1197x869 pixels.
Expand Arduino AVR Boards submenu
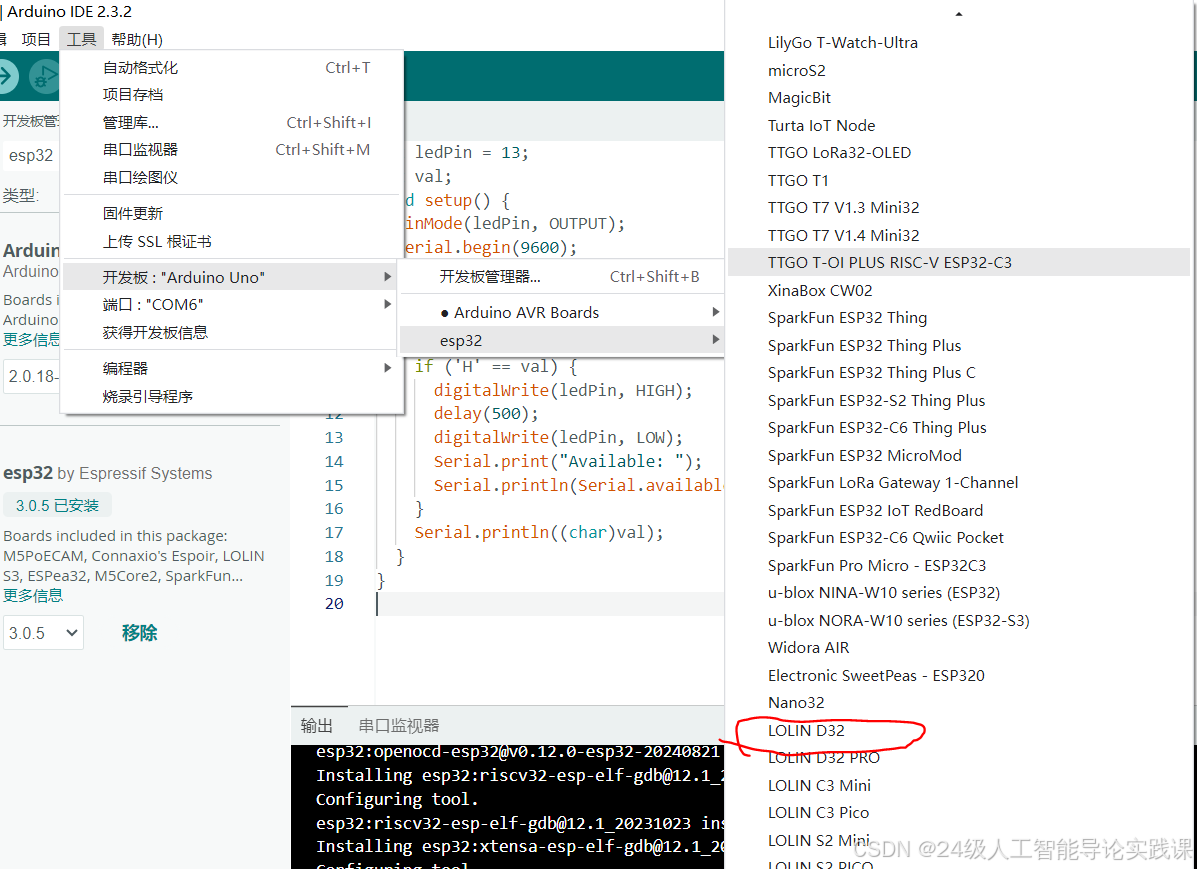point(562,312)
